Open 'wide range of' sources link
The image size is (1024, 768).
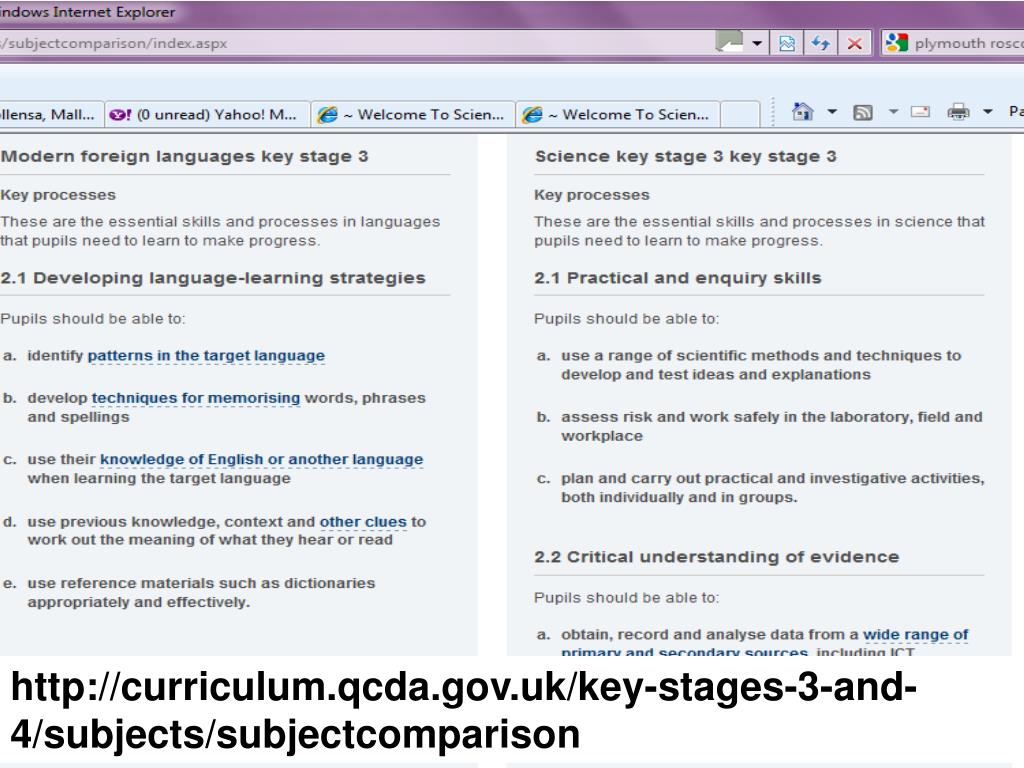(916, 635)
